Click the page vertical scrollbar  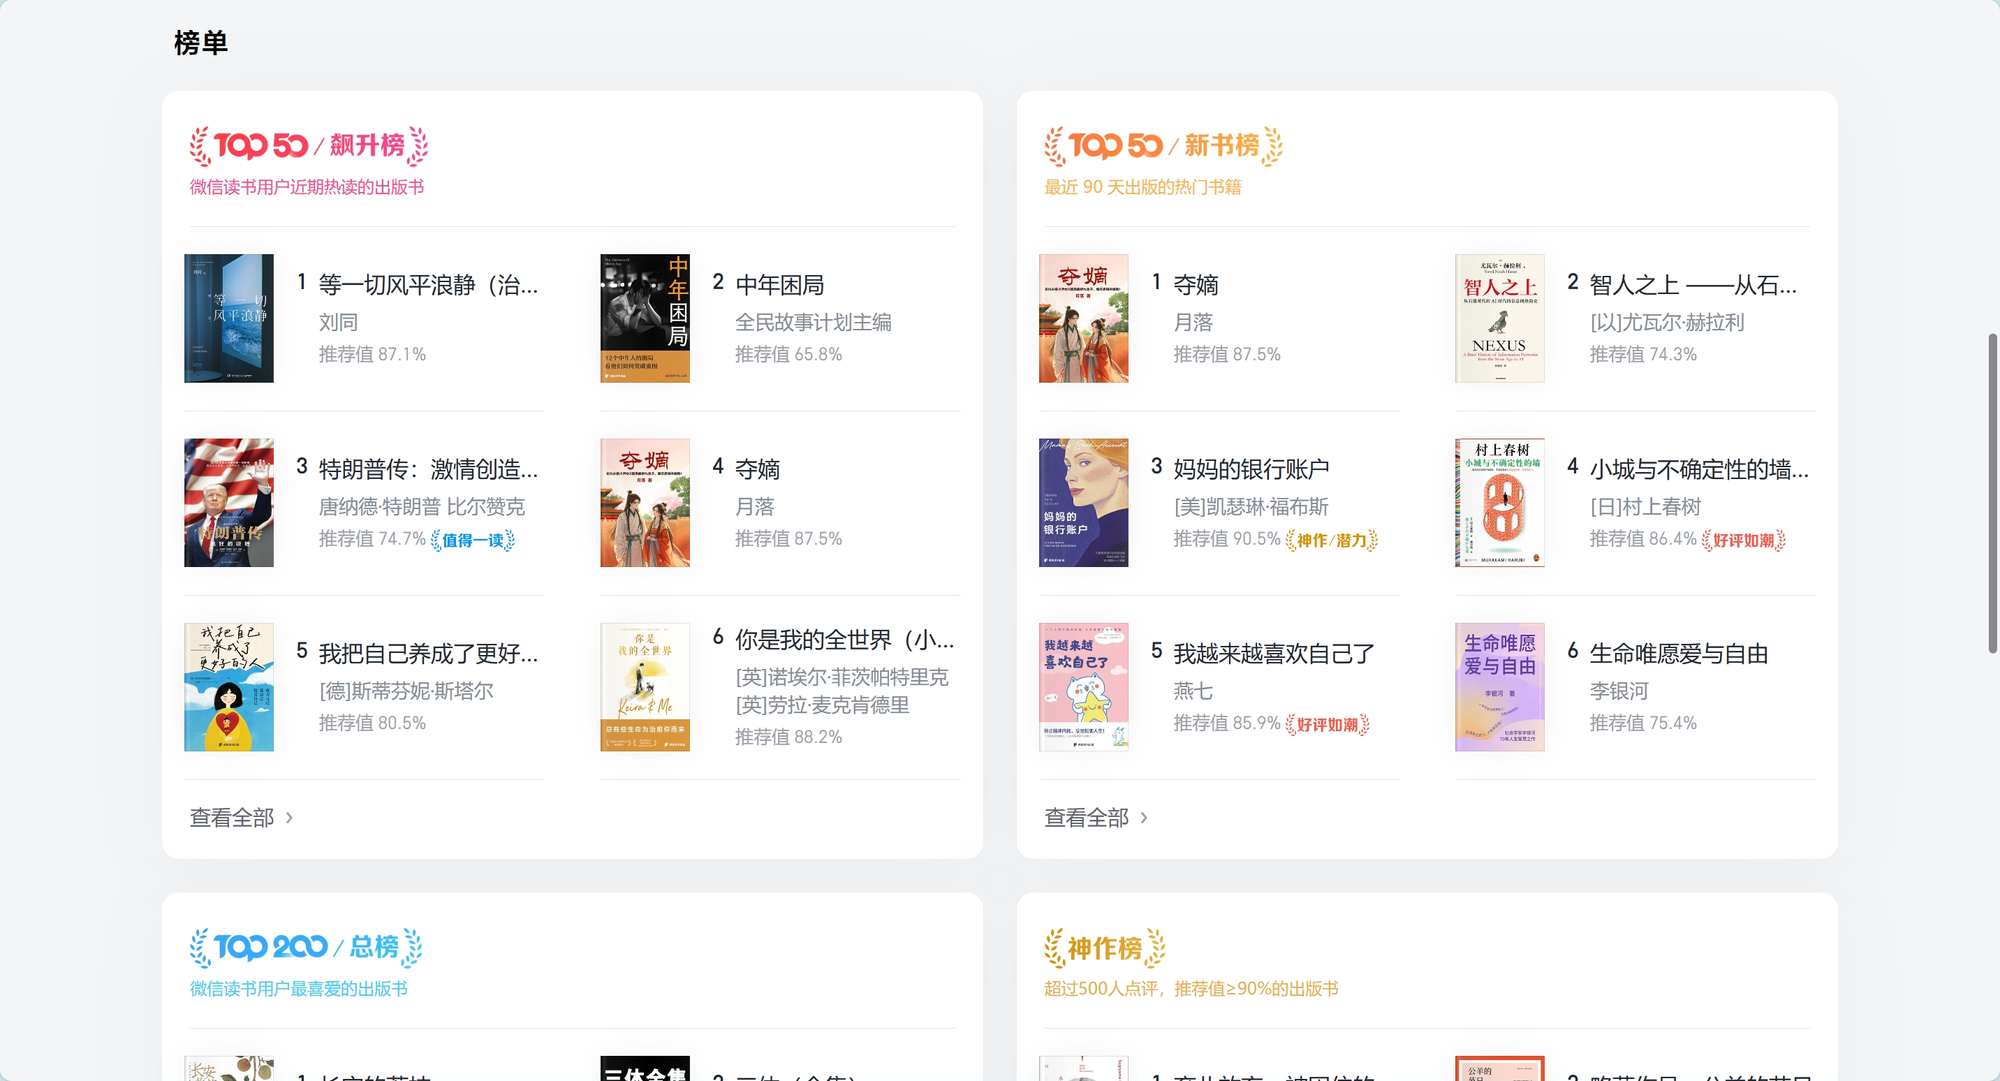coord(1992,494)
